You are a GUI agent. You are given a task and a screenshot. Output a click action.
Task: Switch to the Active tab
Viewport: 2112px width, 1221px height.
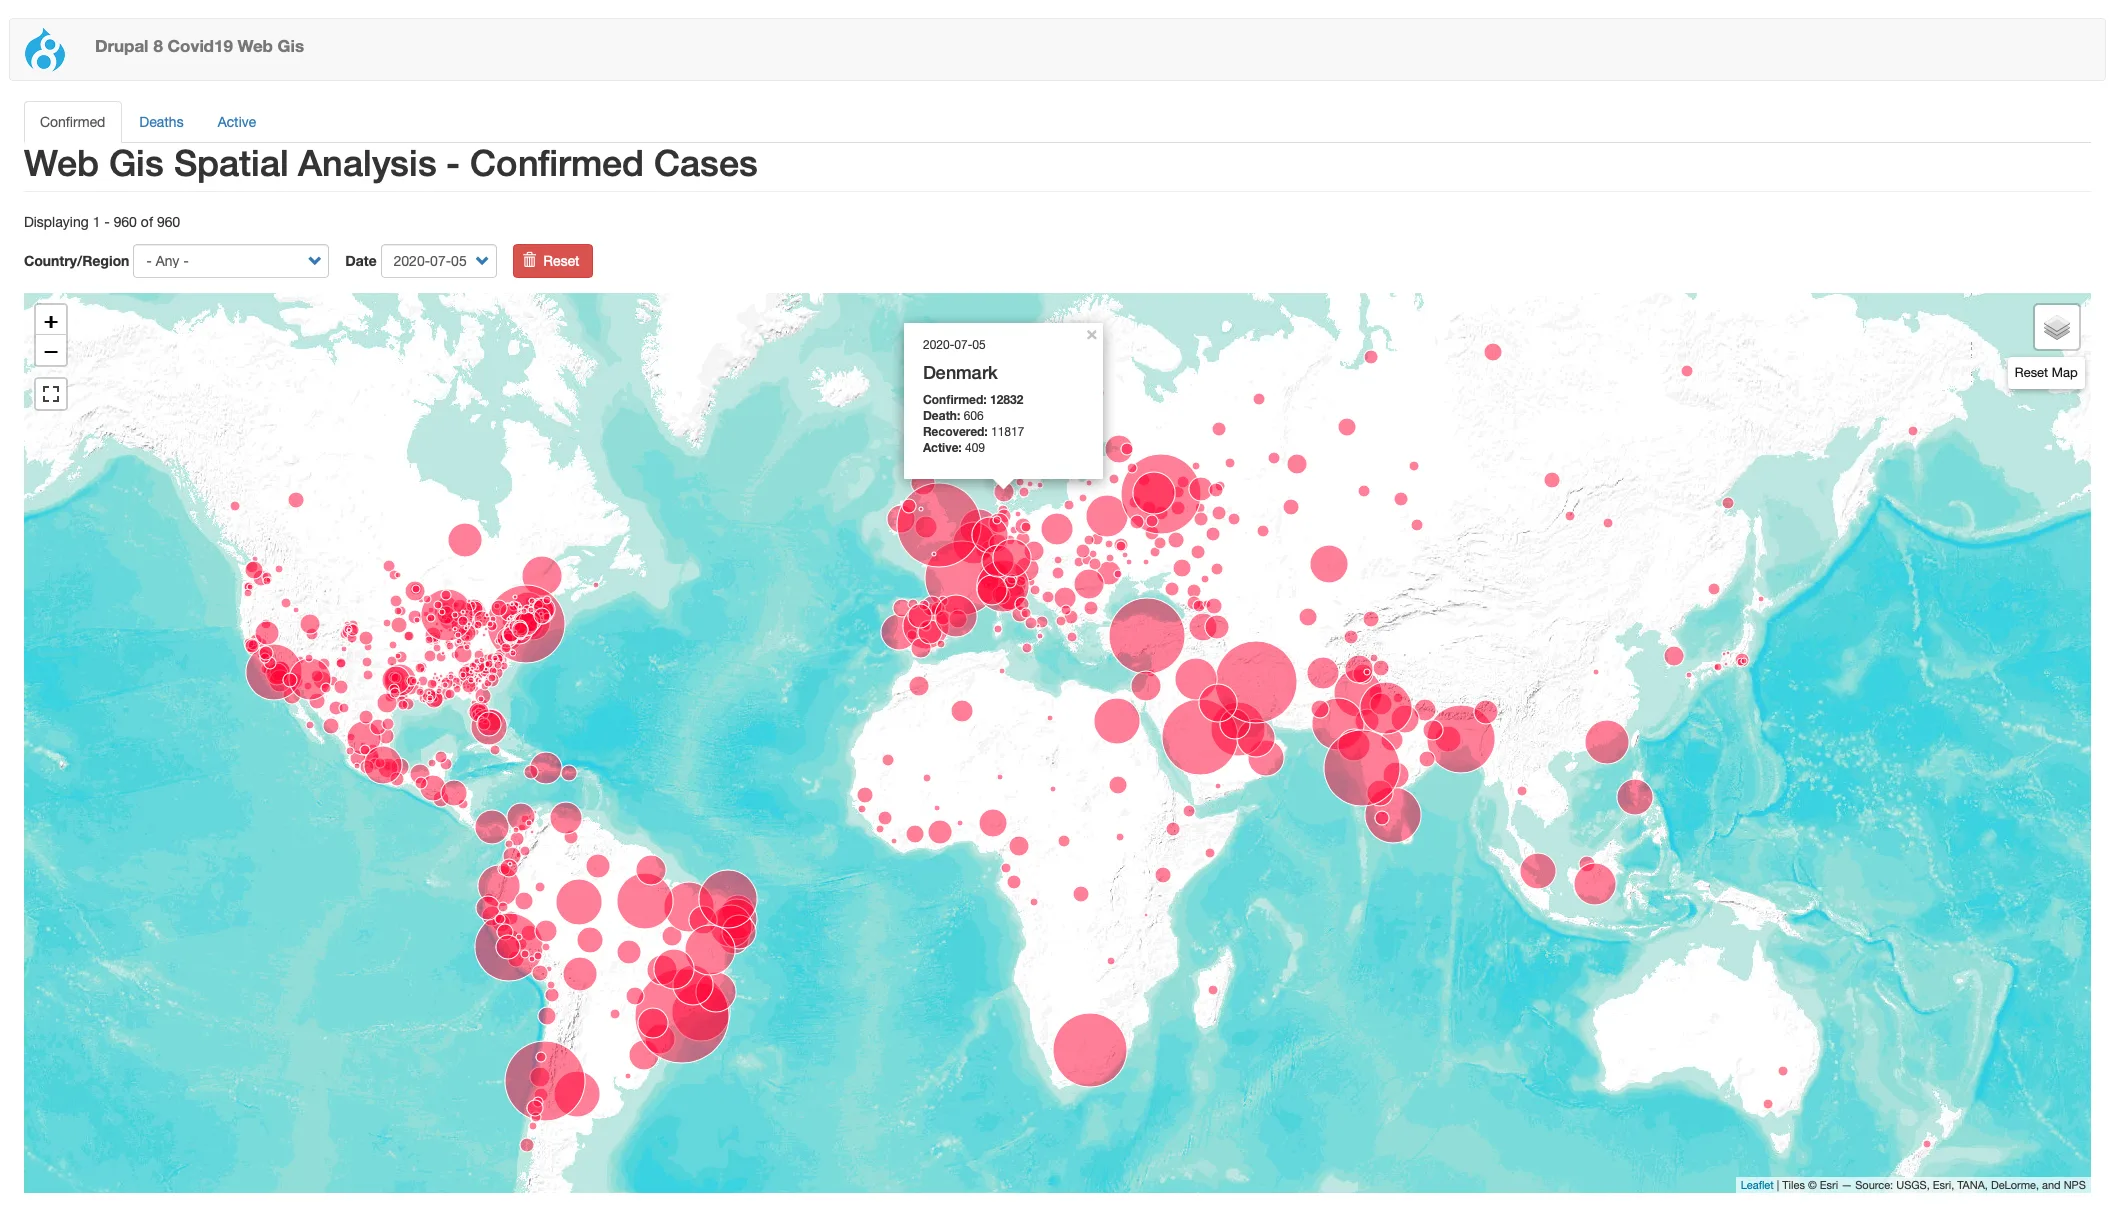pos(236,122)
